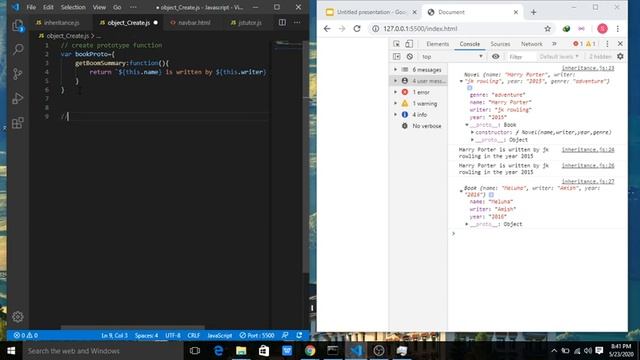Bookmark this page with the star icon

click(547, 29)
